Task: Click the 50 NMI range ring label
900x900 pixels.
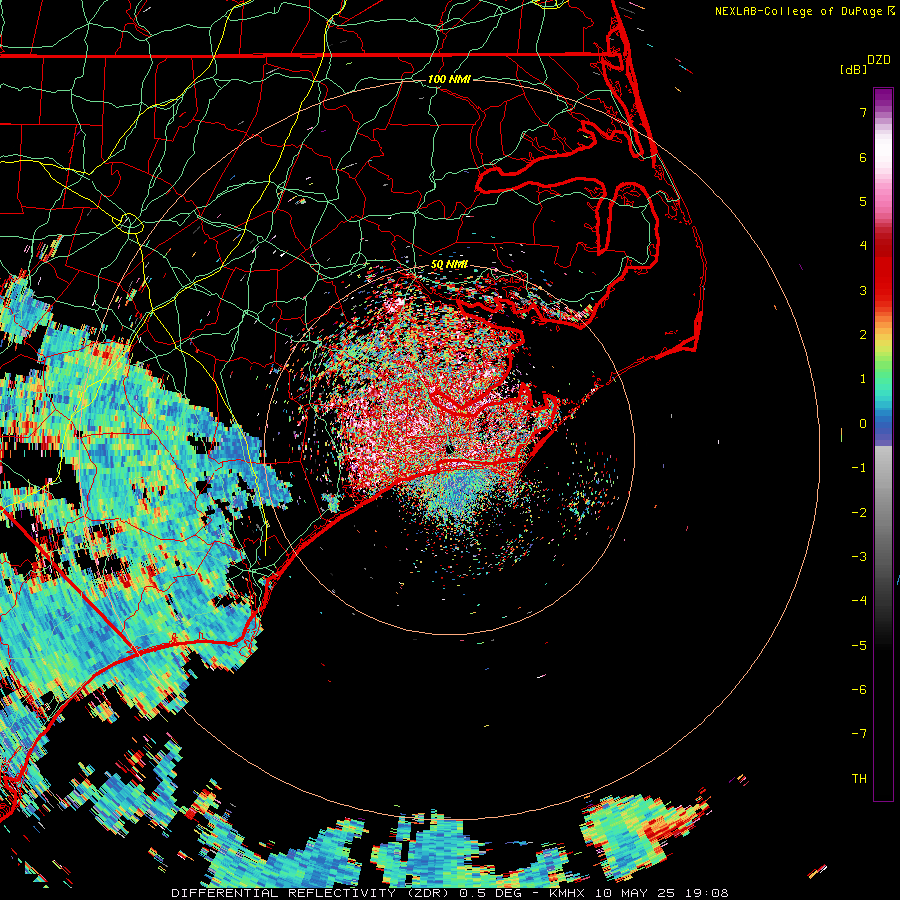Action: (x=449, y=264)
